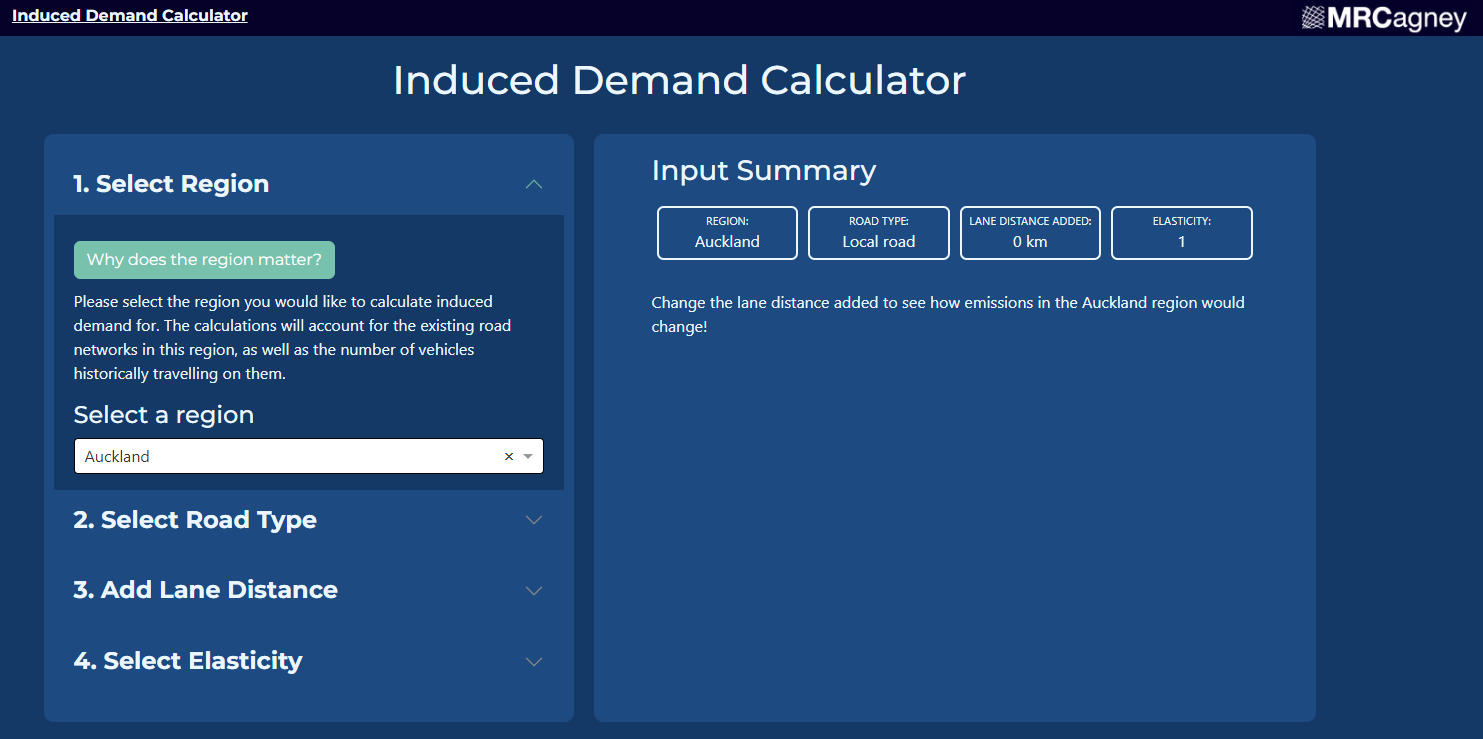Clear the Auckland selection with the x icon

pyautogui.click(x=508, y=457)
